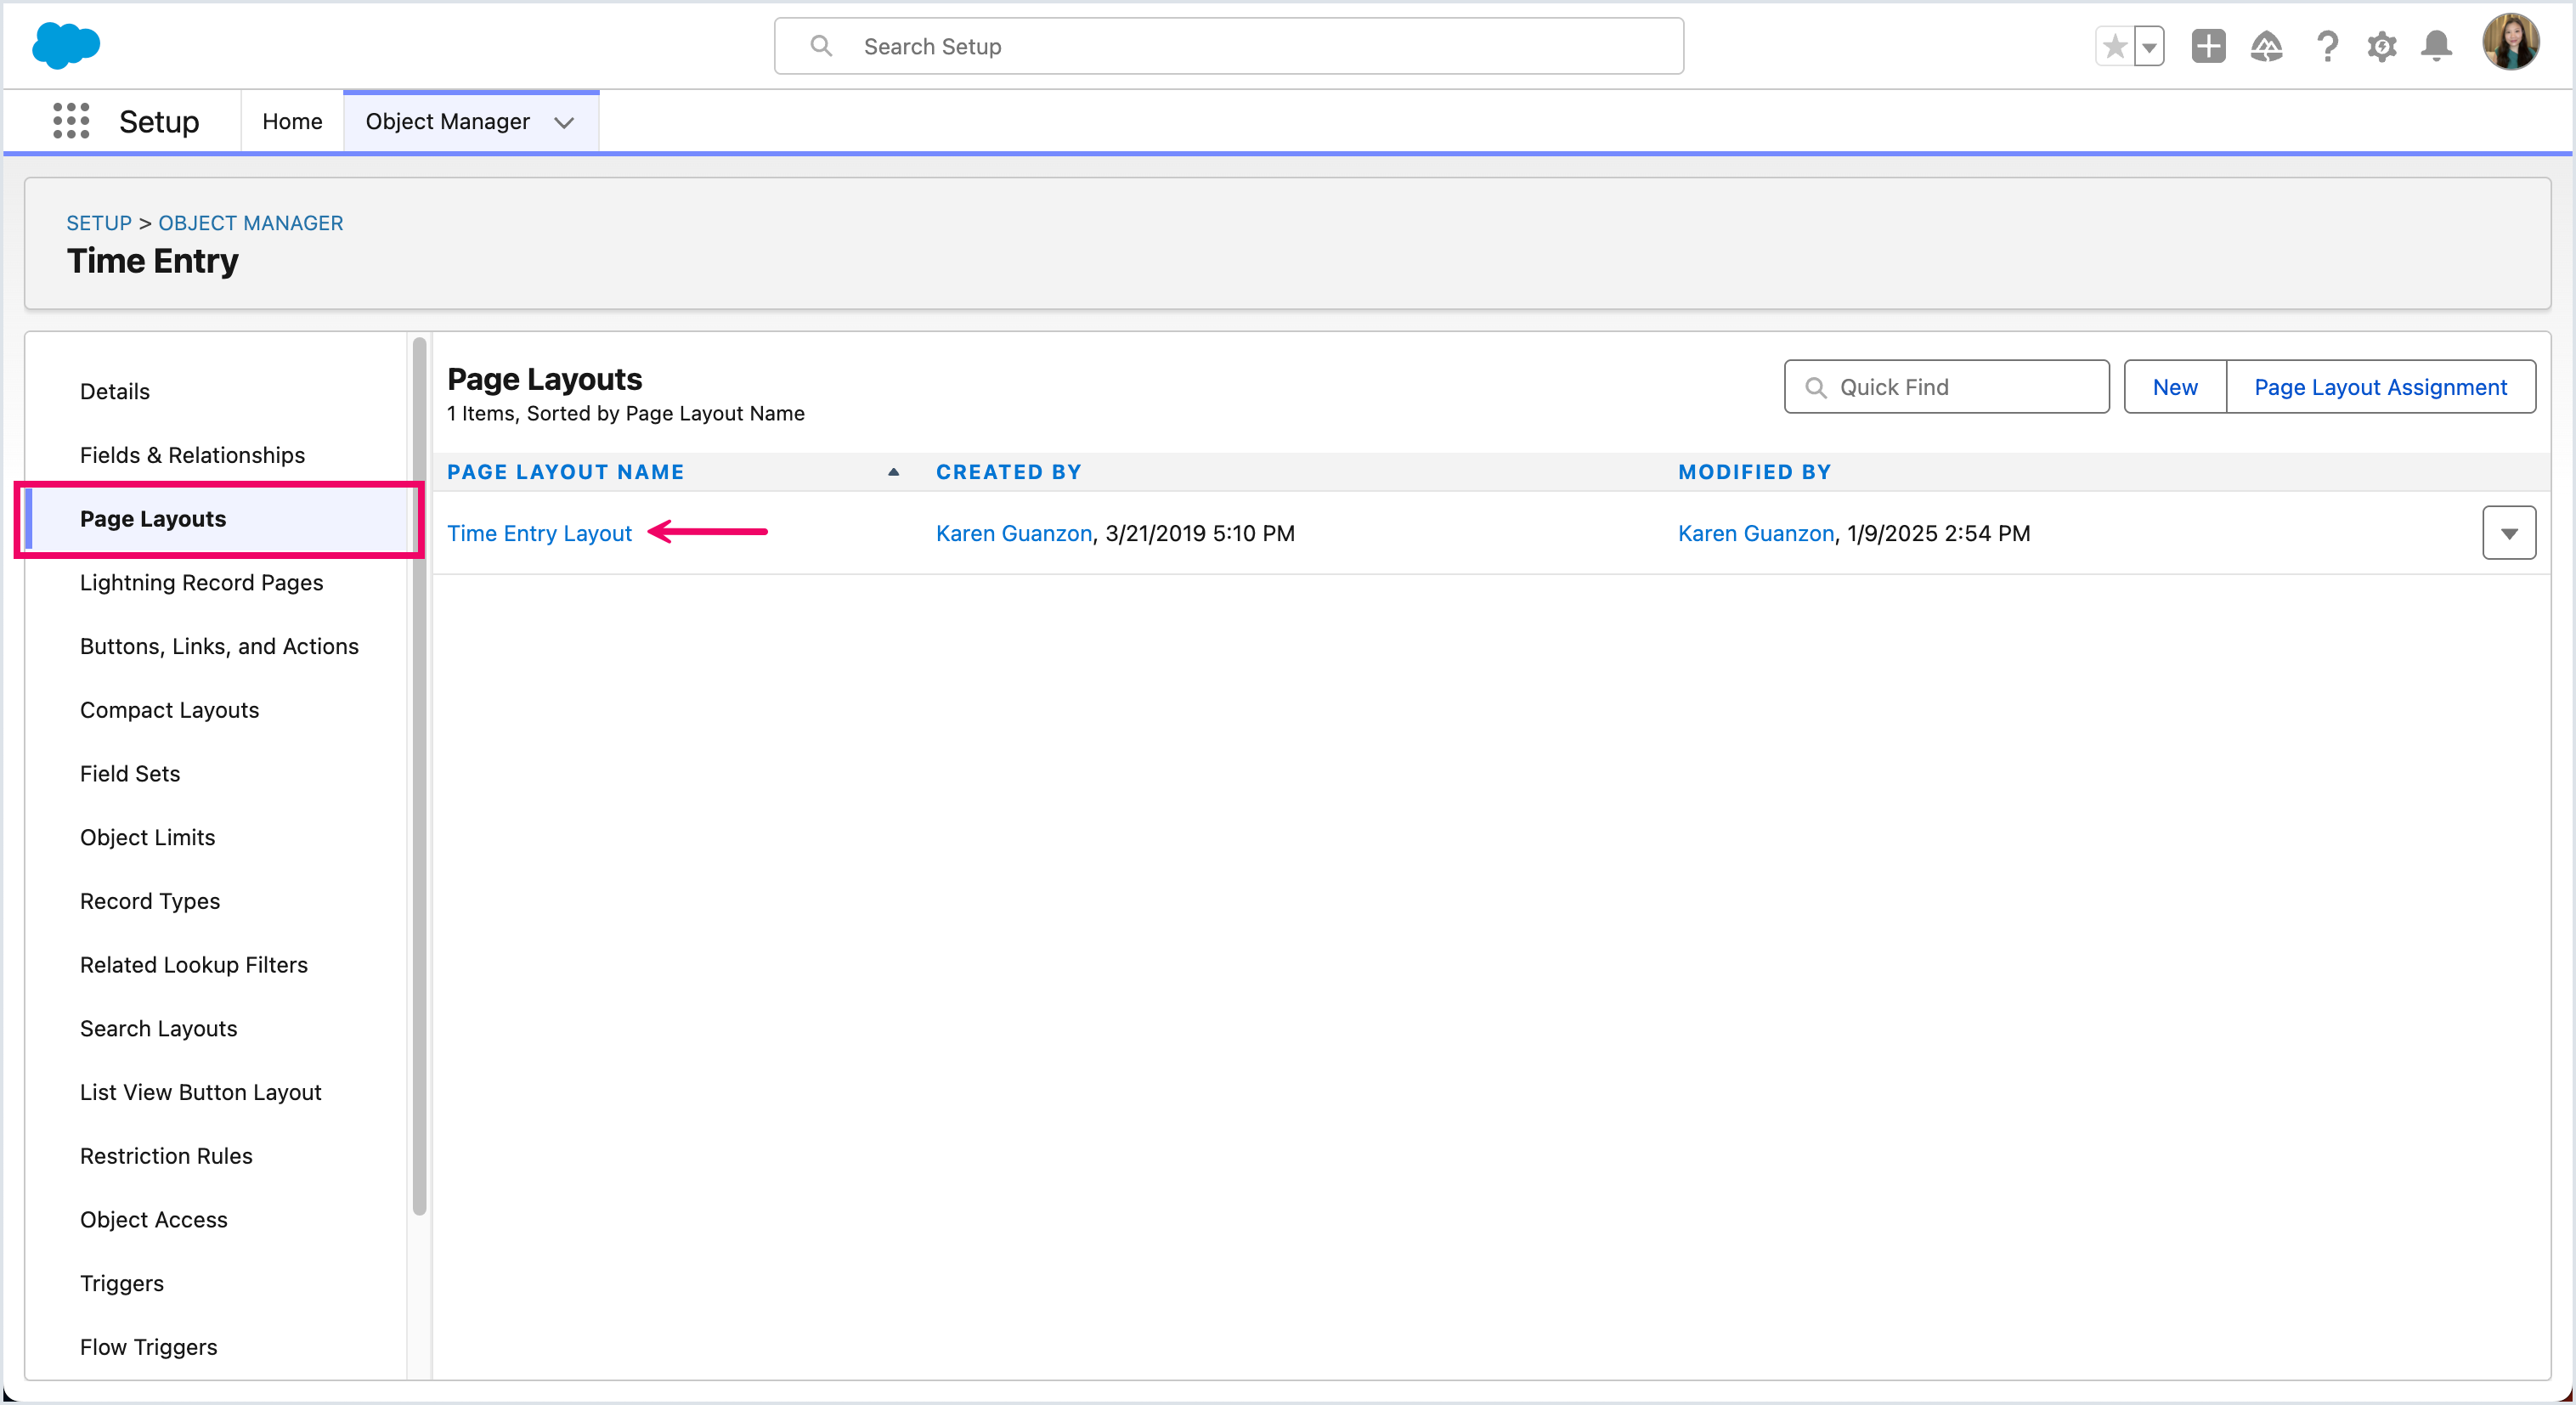Click the search magnifier icon in Search Setup
Viewport: 2576px width, 1405px height.
[821, 46]
